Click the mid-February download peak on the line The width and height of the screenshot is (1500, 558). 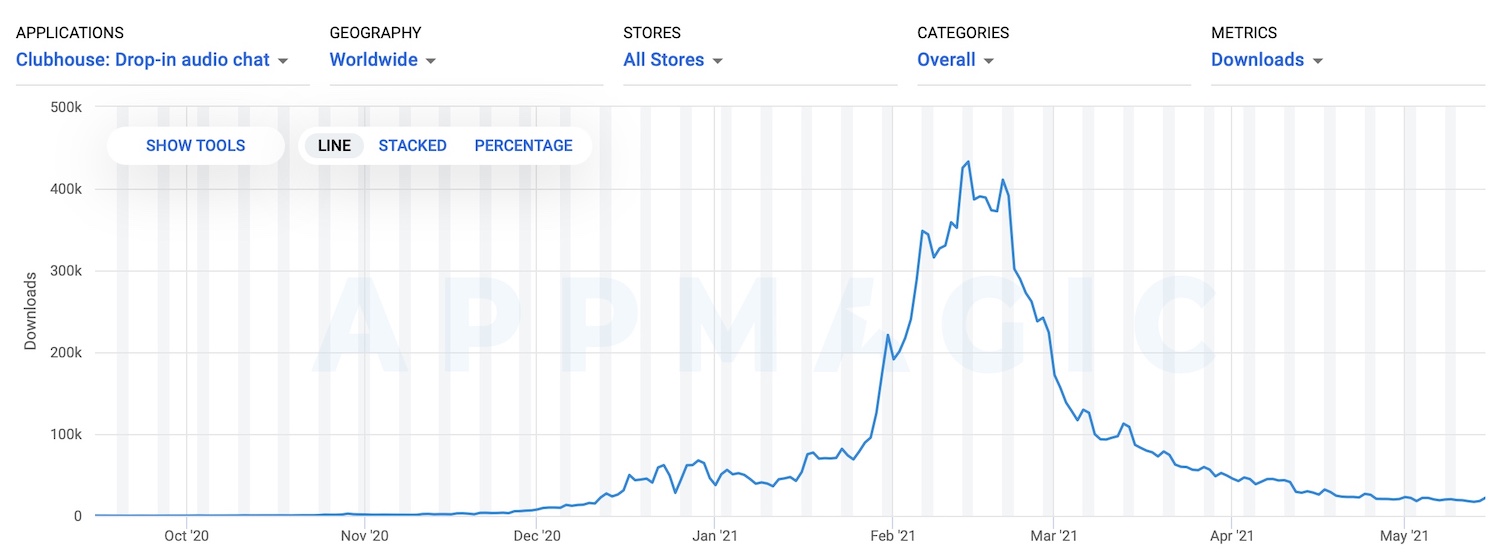coord(968,162)
